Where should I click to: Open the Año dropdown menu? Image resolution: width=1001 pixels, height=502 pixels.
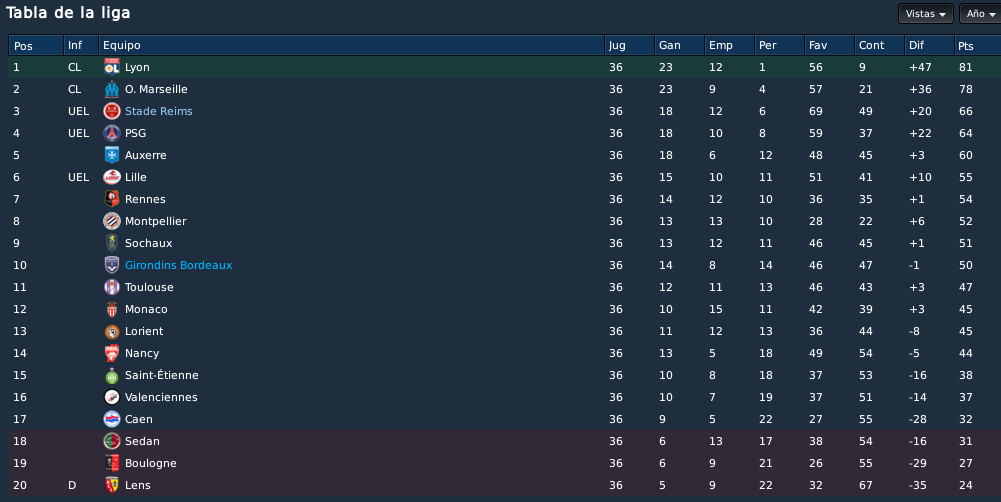[981, 13]
